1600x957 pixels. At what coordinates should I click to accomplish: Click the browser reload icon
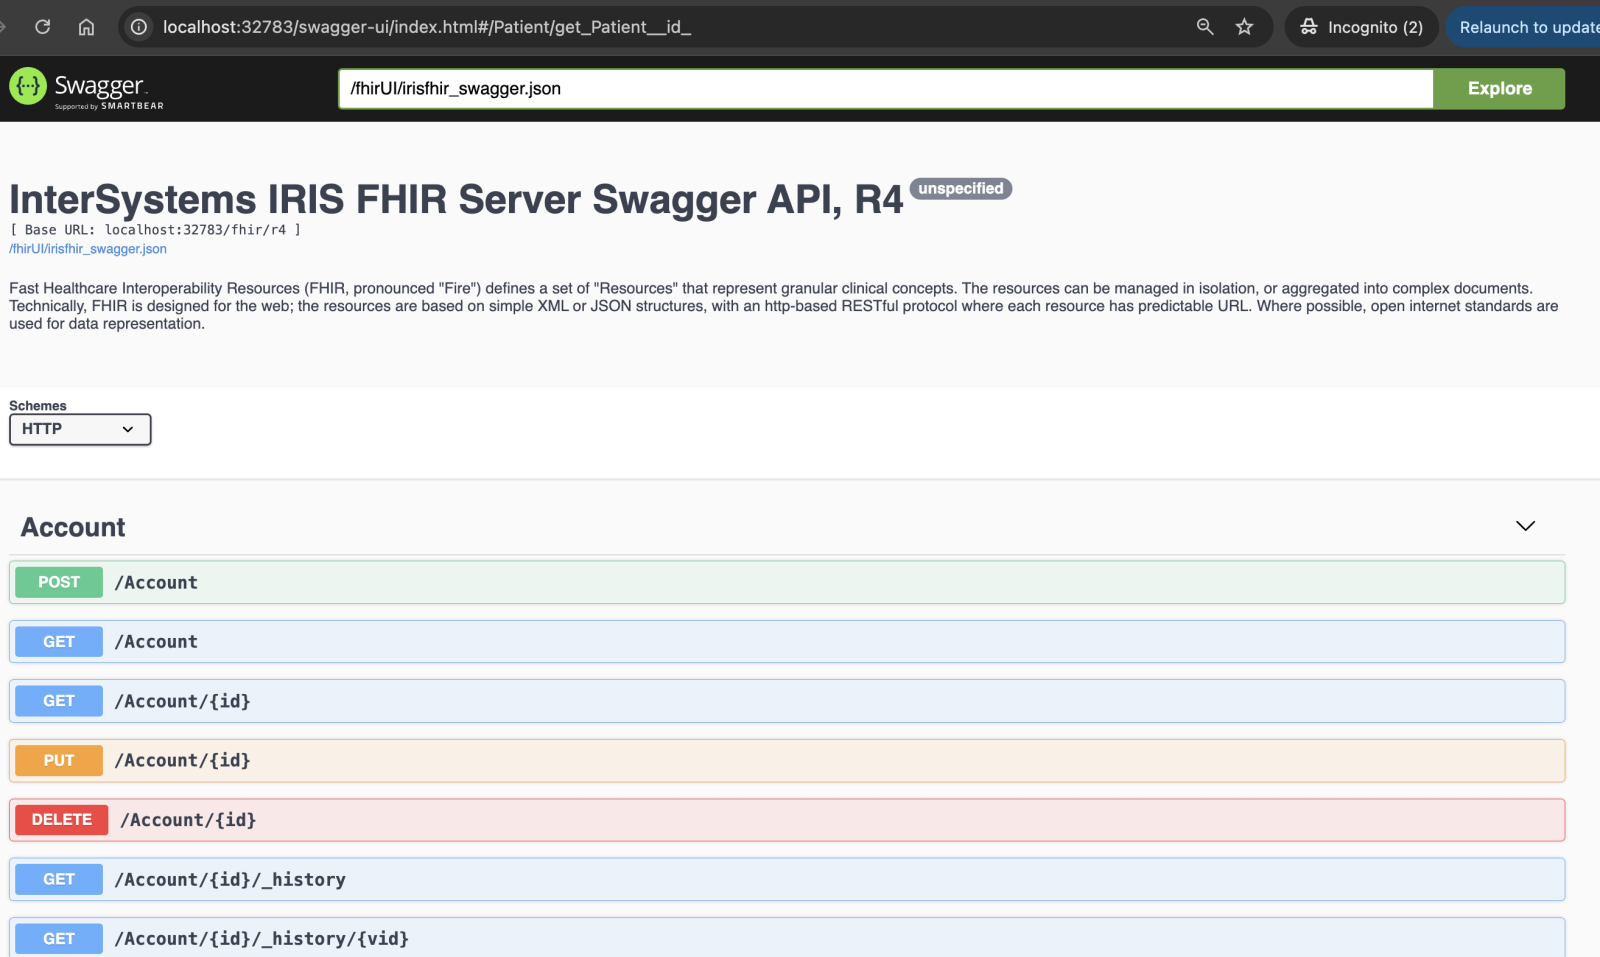[42, 27]
